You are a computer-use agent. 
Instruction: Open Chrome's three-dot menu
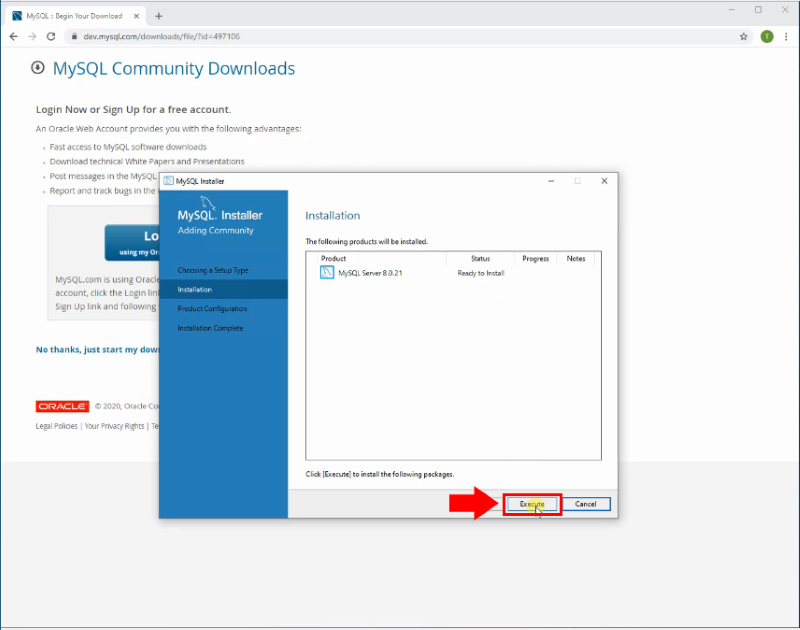pyautogui.click(x=786, y=36)
